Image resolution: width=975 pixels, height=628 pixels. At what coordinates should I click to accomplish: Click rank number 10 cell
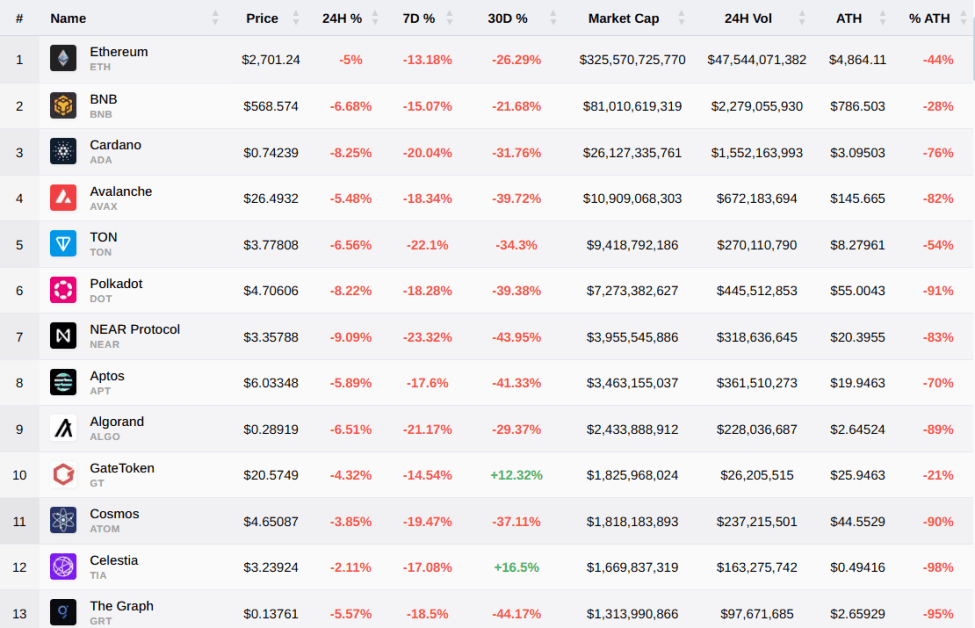tap(19, 475)
